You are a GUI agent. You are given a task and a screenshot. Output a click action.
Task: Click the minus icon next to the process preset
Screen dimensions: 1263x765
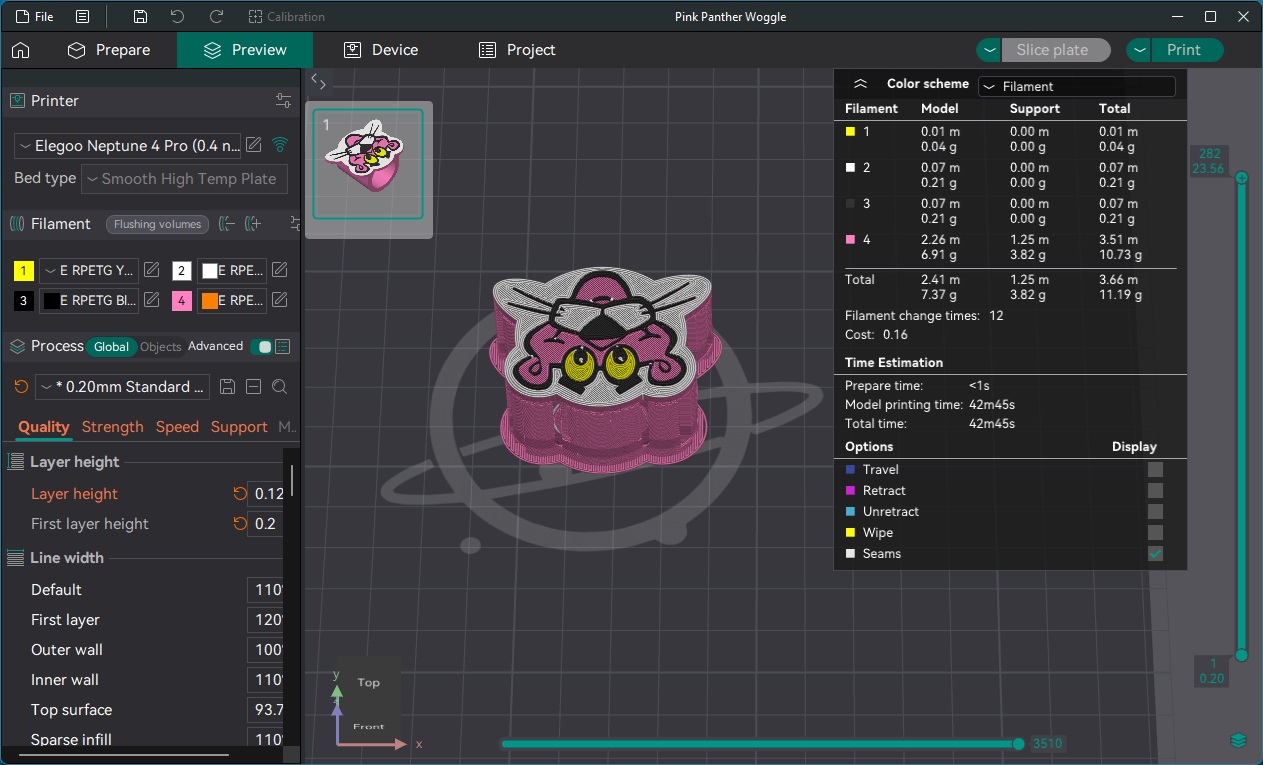tap(254, 387)
